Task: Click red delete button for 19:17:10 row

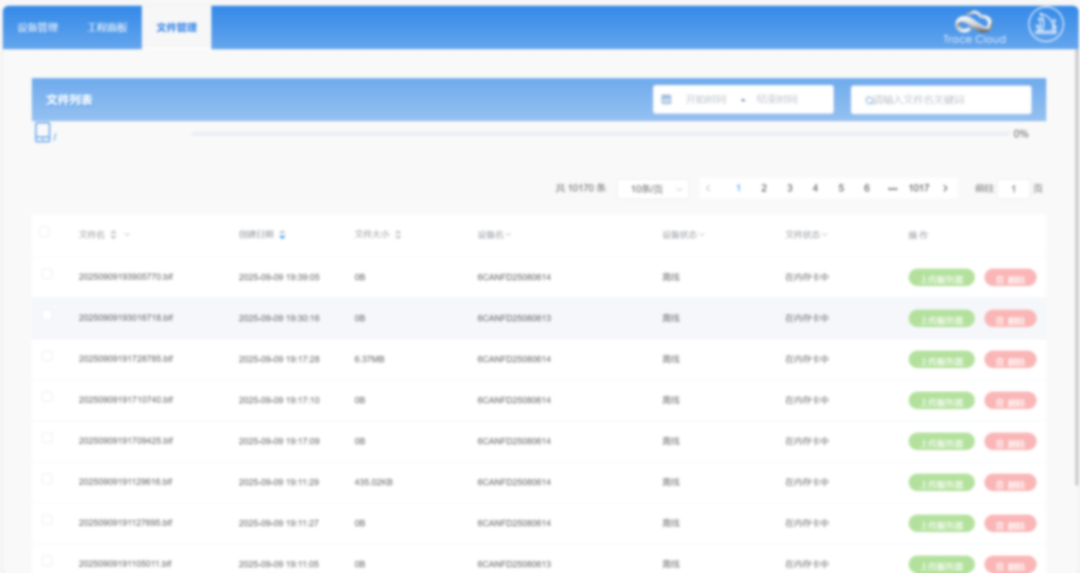Action: pyautogui.click(x=1010, y=401)
